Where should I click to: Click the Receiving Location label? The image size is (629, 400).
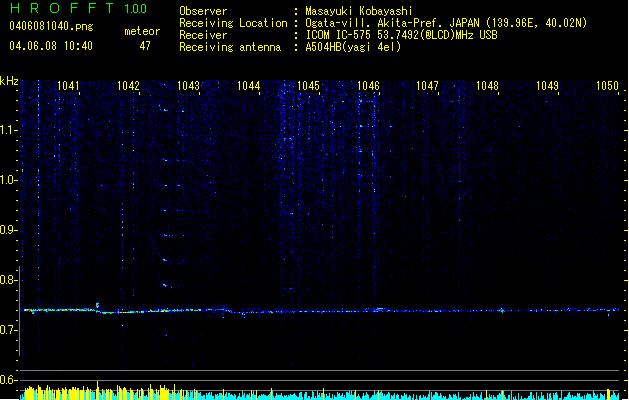233,23
